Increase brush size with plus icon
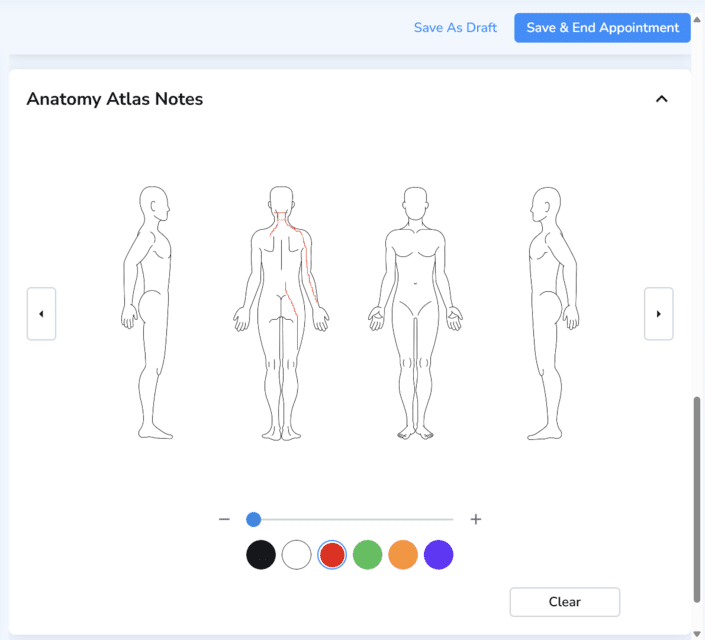 tap(476, 519)
